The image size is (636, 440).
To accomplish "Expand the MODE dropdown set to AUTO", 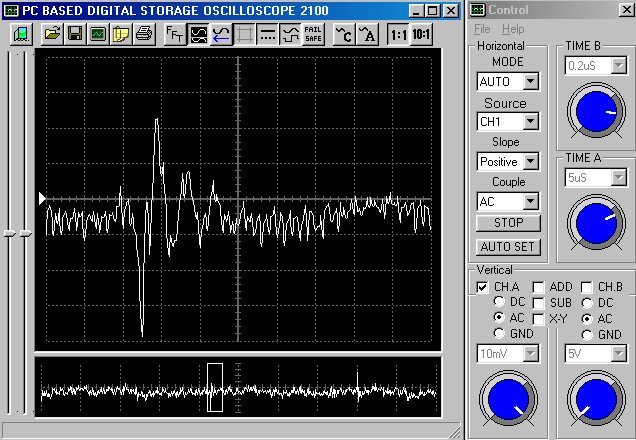I will click(x=530, y=81).
